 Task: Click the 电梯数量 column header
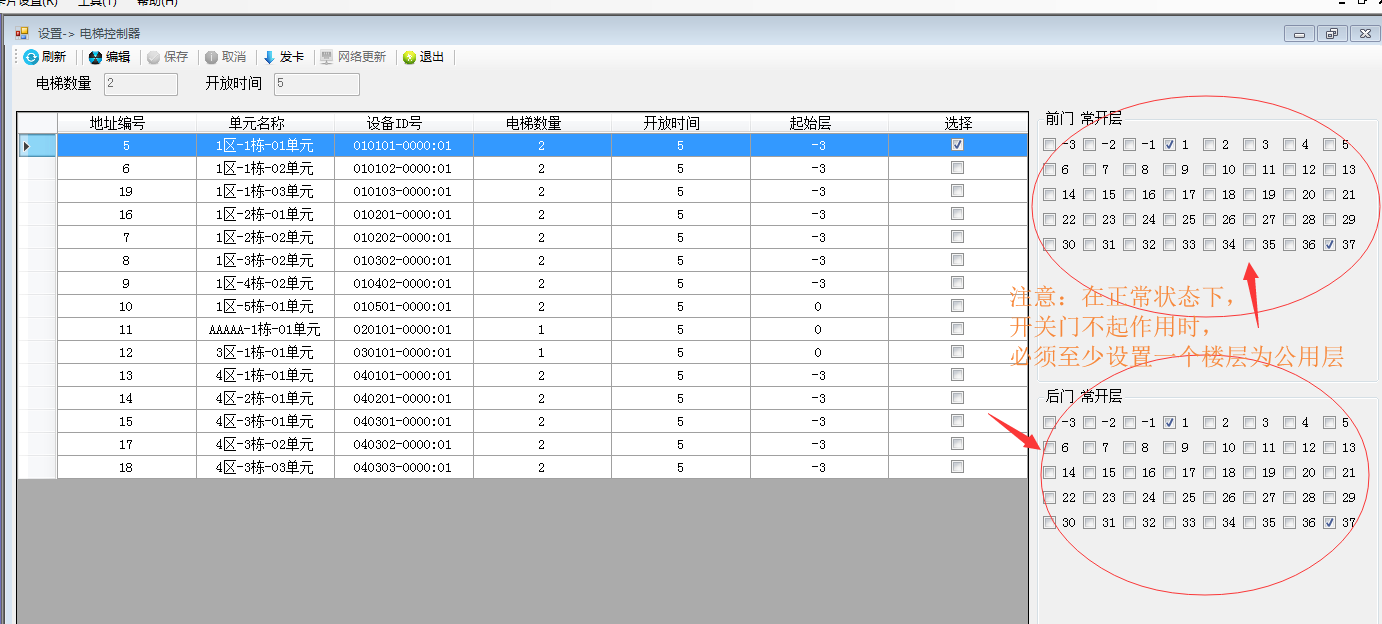[x=542, y=123]
